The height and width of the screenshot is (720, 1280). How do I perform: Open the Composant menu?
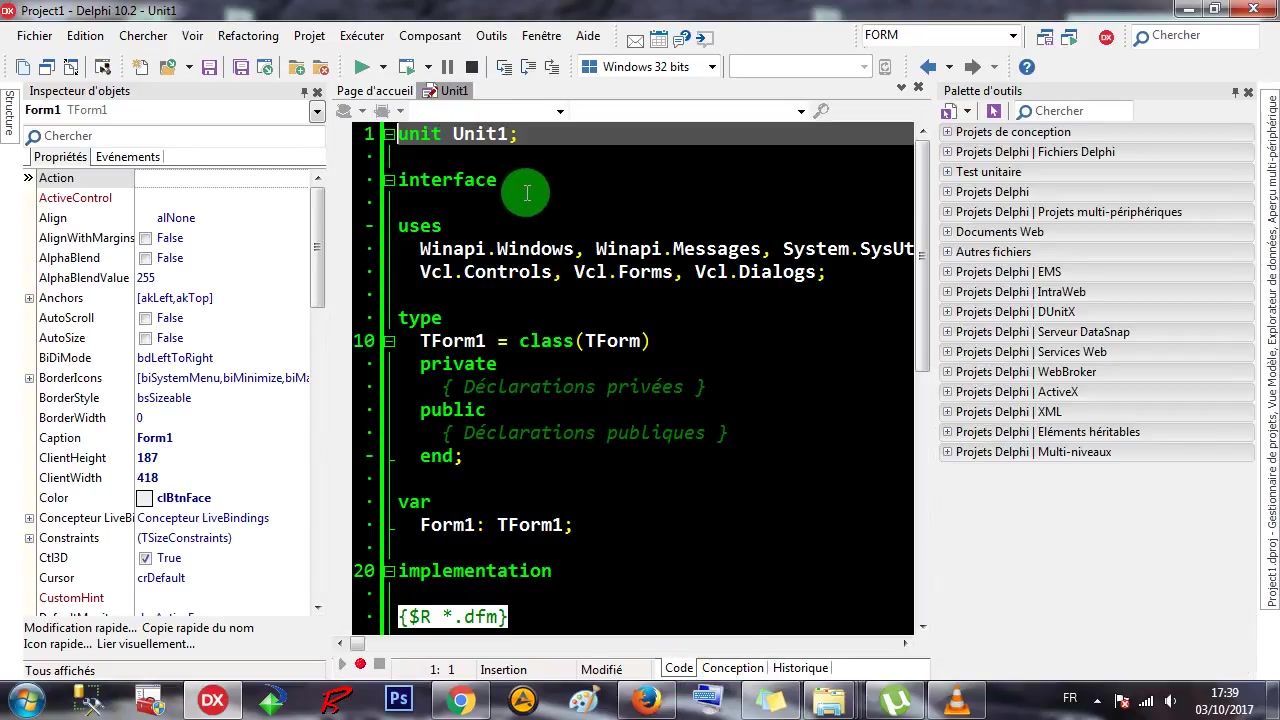point(430,36)
